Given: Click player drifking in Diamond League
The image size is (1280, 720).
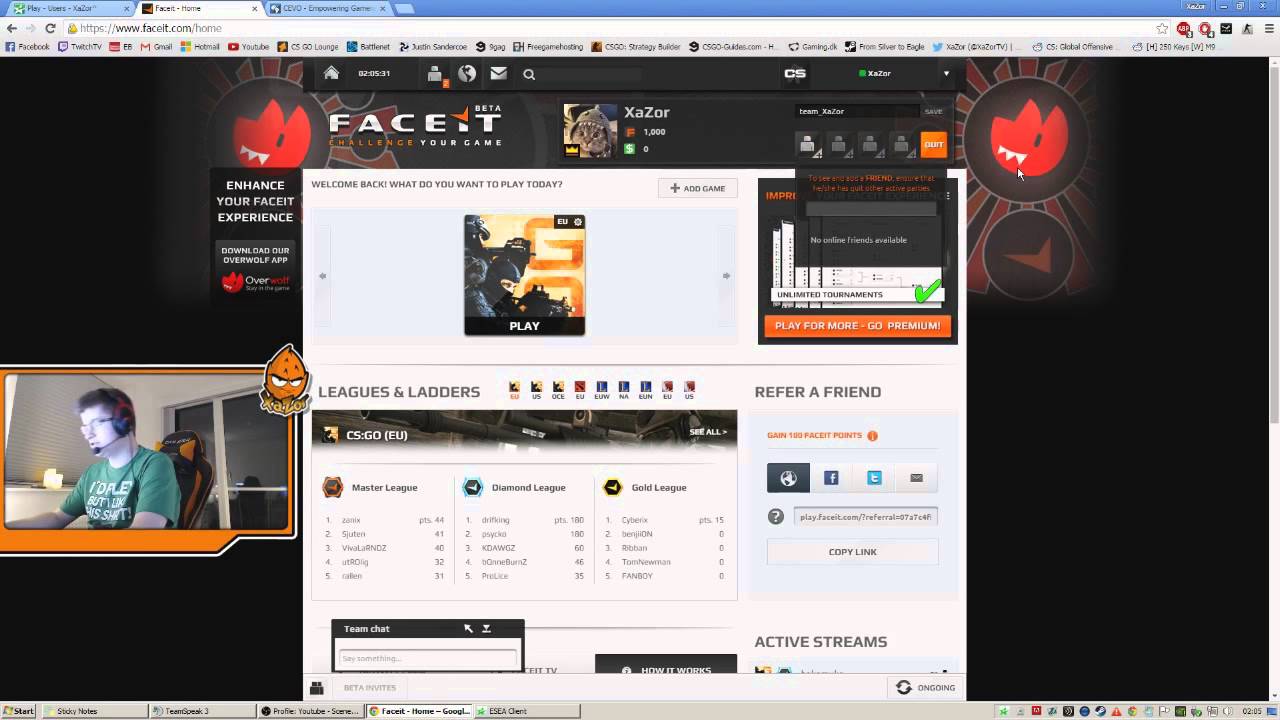Looking at the screenshot, I should click(495, 520).
